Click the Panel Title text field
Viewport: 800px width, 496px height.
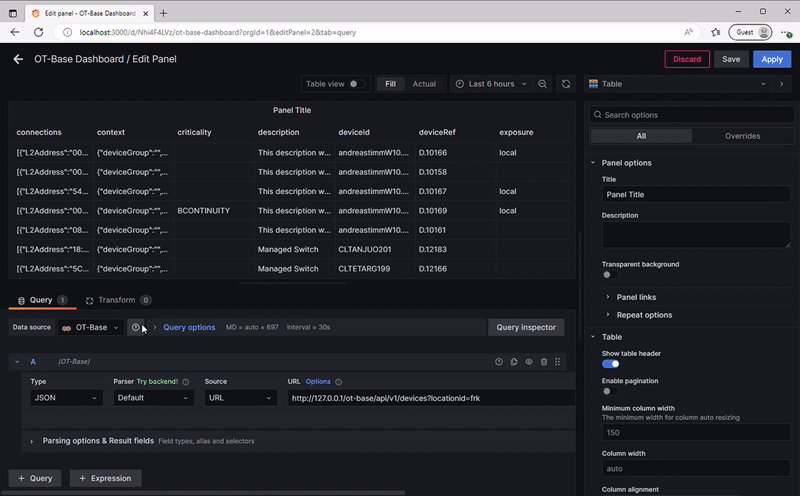pos(696,194)
